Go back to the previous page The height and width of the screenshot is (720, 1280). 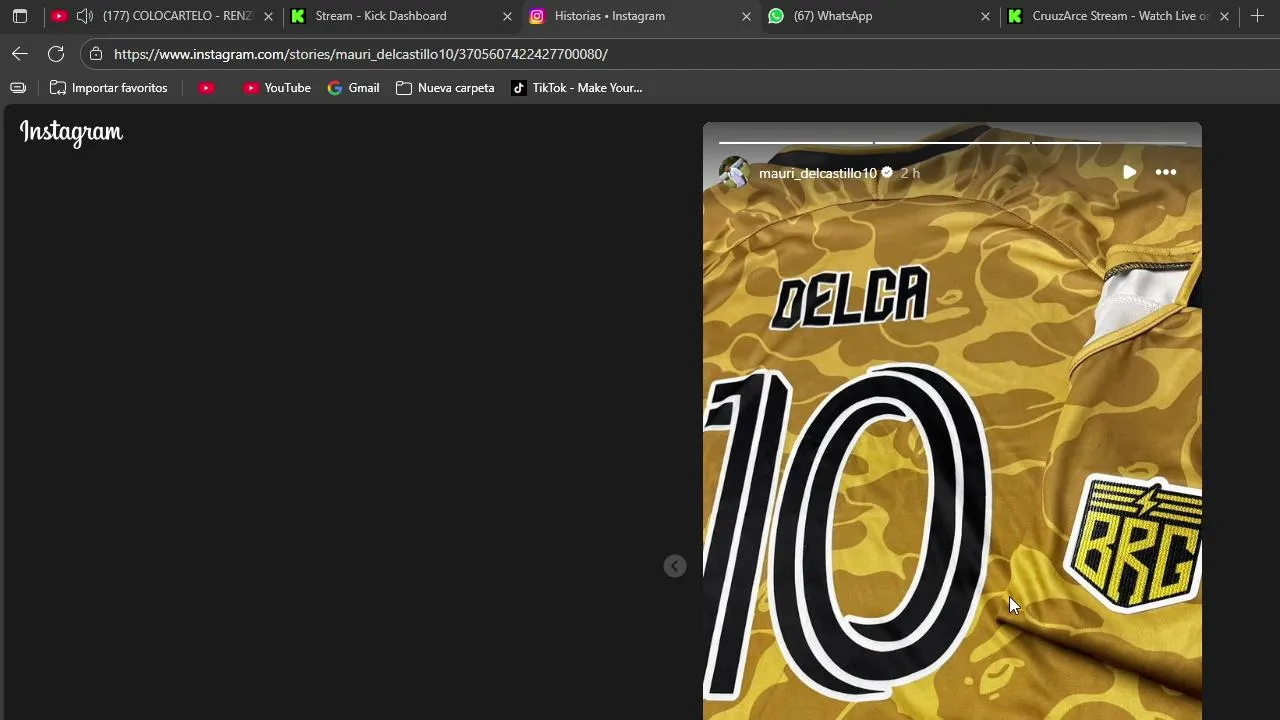point(20,54)
